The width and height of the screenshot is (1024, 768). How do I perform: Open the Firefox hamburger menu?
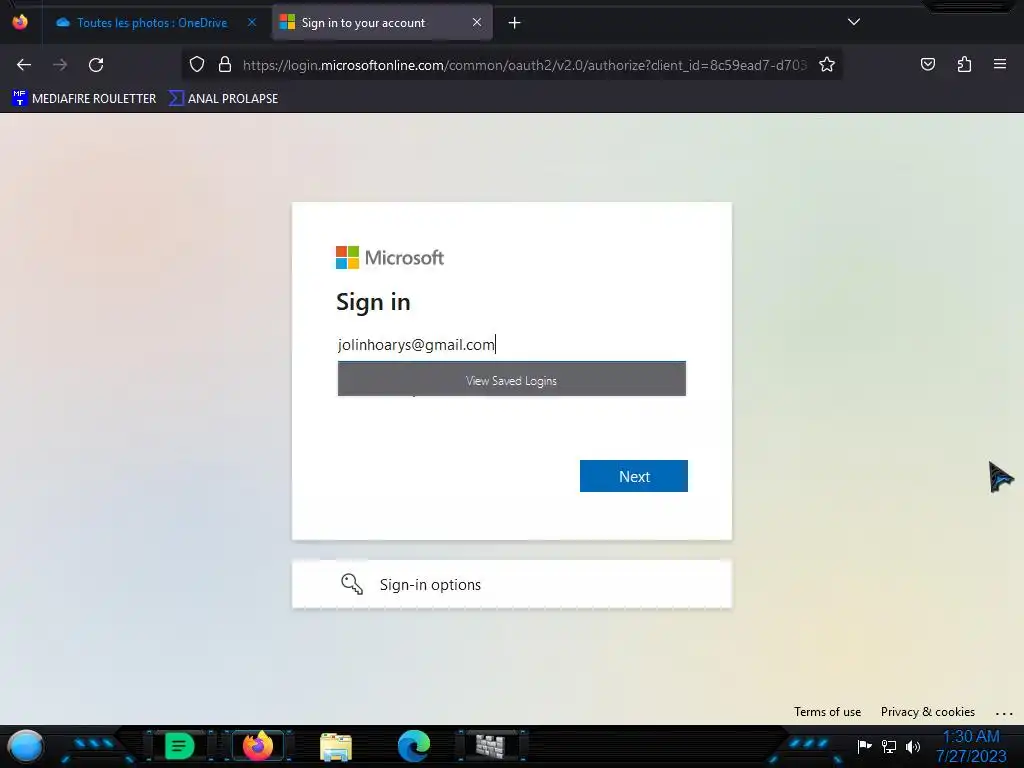(x=1000, y=64)
